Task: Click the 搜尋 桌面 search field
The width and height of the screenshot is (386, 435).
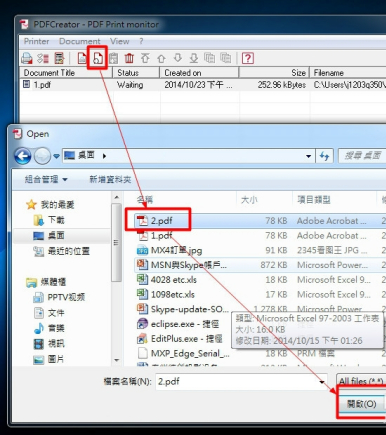Action: tap(362, 156)
